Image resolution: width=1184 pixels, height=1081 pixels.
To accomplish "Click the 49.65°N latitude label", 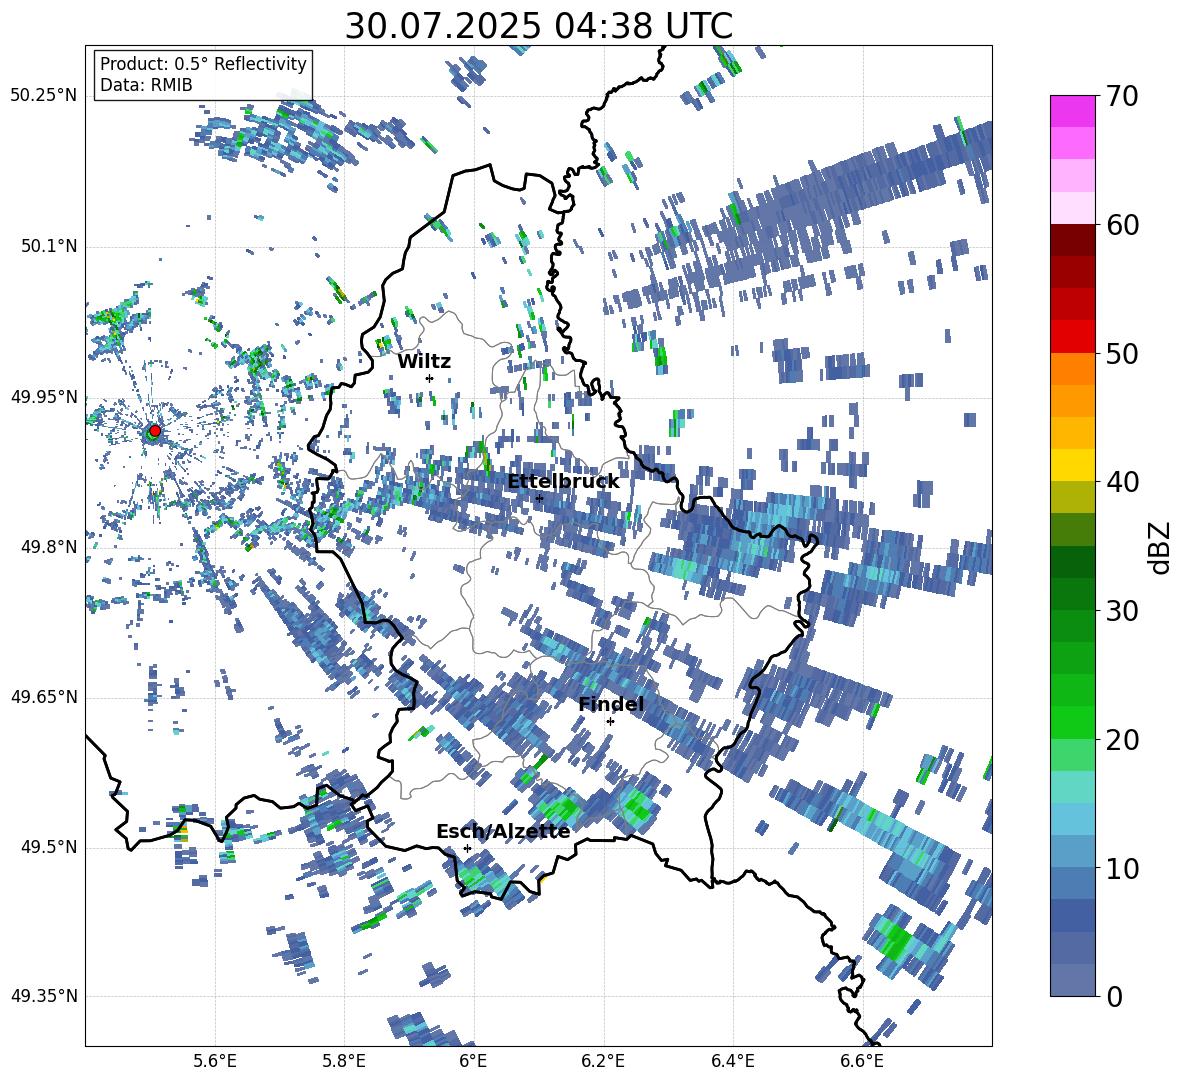I will click(x=44, y=697).
